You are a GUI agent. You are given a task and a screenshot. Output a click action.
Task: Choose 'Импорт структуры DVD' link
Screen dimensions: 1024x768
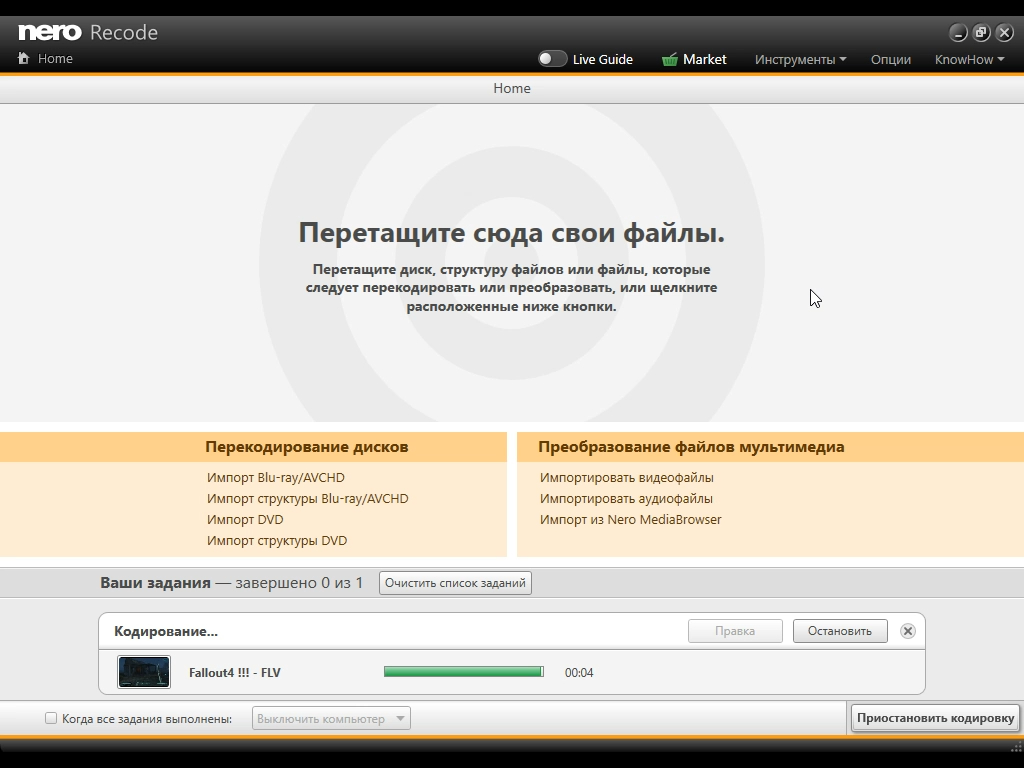coord(277,540)
